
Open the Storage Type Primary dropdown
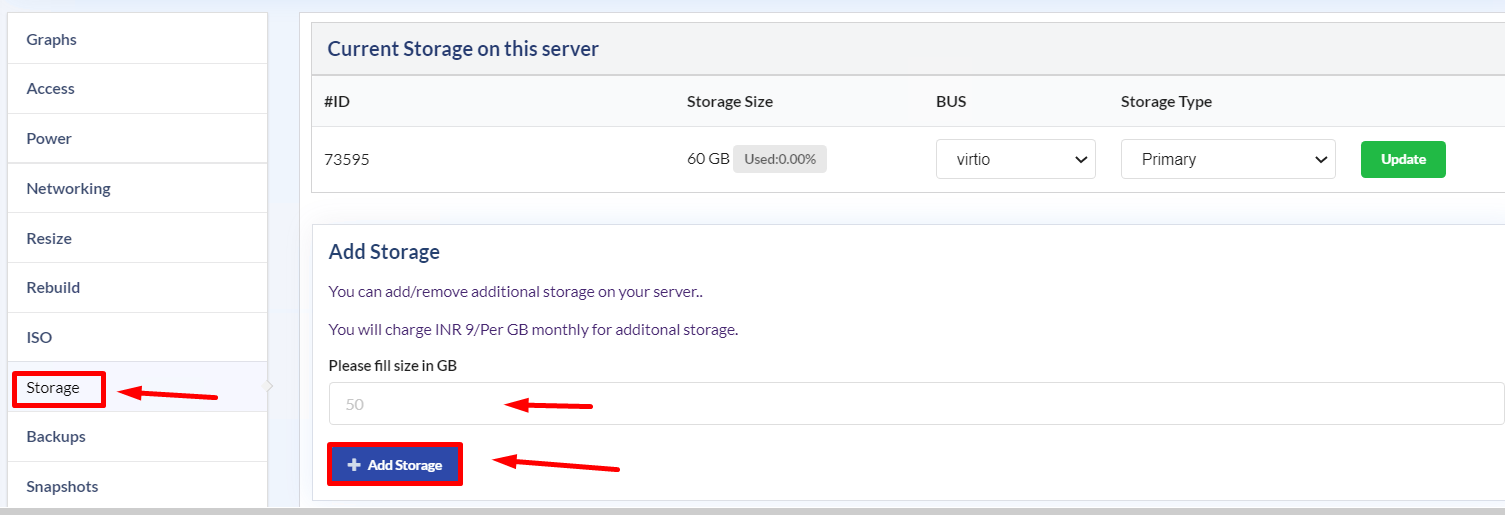pyautogui.click(x=1228, y=160)
